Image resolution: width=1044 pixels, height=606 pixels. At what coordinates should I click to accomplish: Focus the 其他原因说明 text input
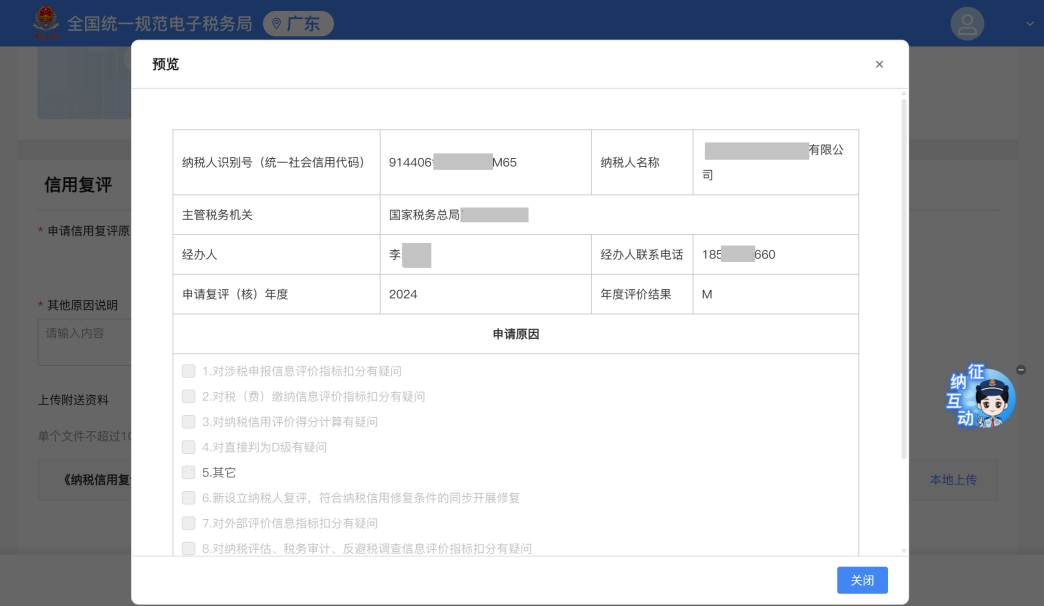pyautogui.click(x=85, y=342)
